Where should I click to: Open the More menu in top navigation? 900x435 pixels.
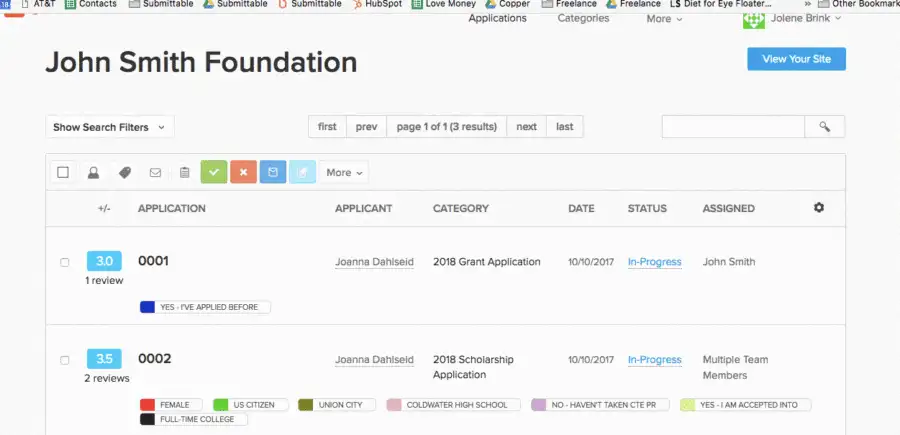coord(664,19)
